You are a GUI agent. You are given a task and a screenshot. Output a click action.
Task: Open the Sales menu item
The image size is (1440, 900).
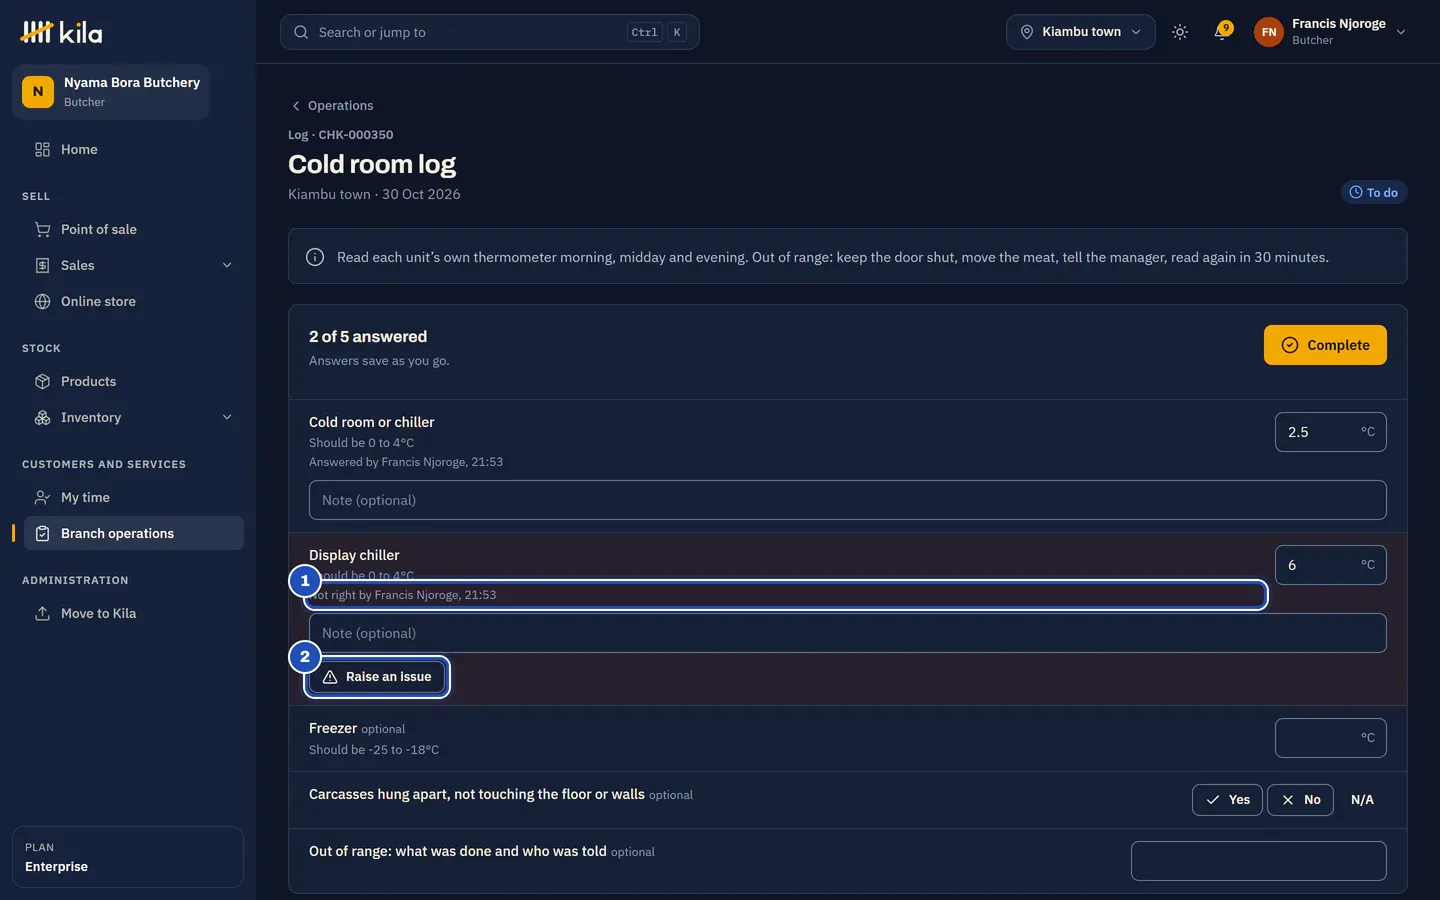pyautogui.click(x=132, y=265)
